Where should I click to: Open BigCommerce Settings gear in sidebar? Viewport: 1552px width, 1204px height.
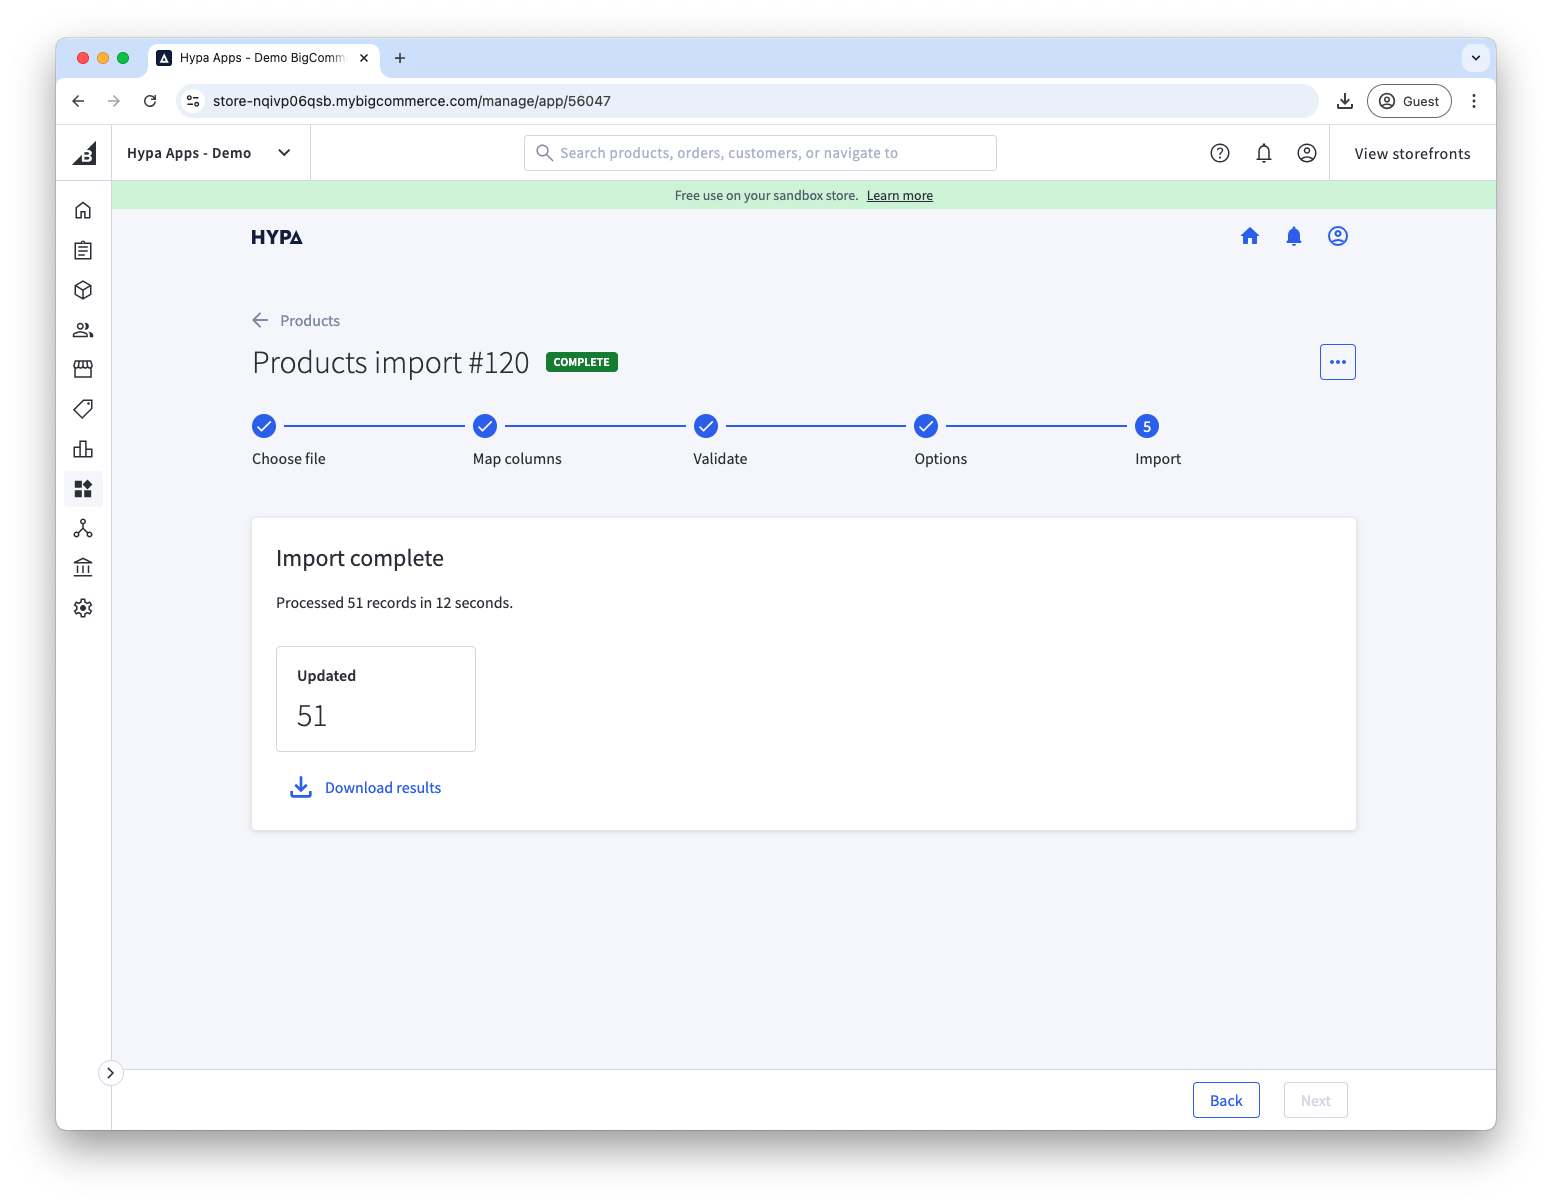pyautogui.click(x=83, y=607)
